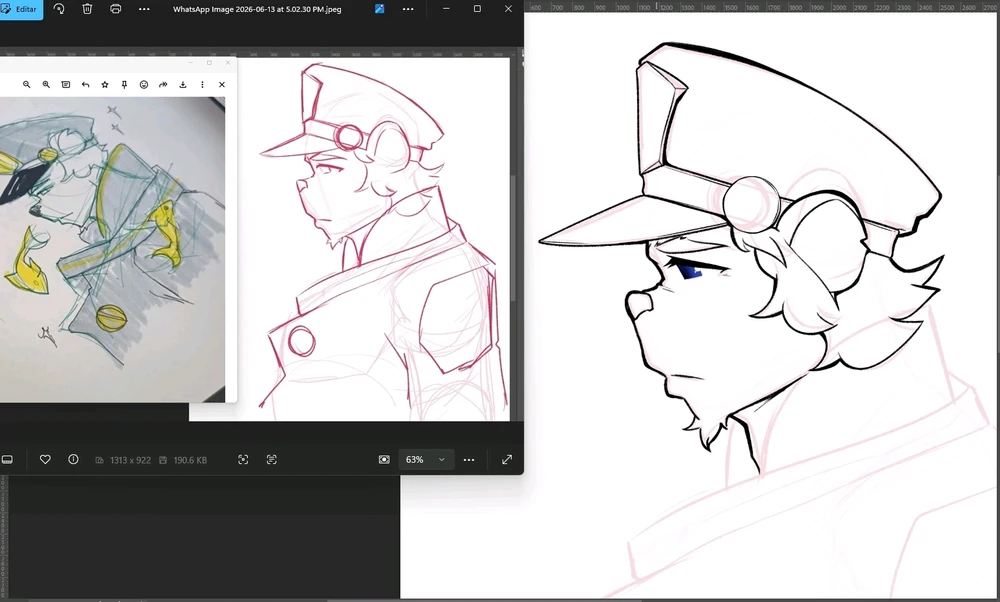The image size is (1000, 602).
Task: Click the horizontal ruler above the canvas
Action: pyautogui.click(x=762, y=6)
